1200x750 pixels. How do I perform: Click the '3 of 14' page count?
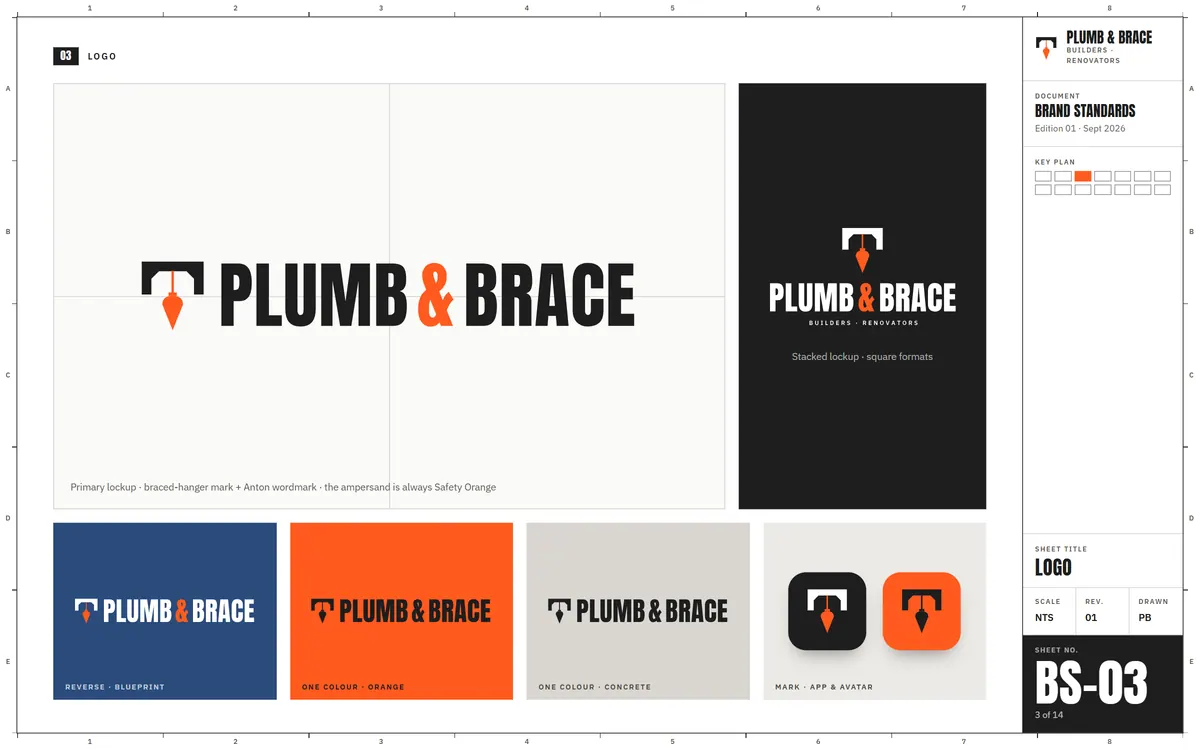click(x=1049, y=715)
